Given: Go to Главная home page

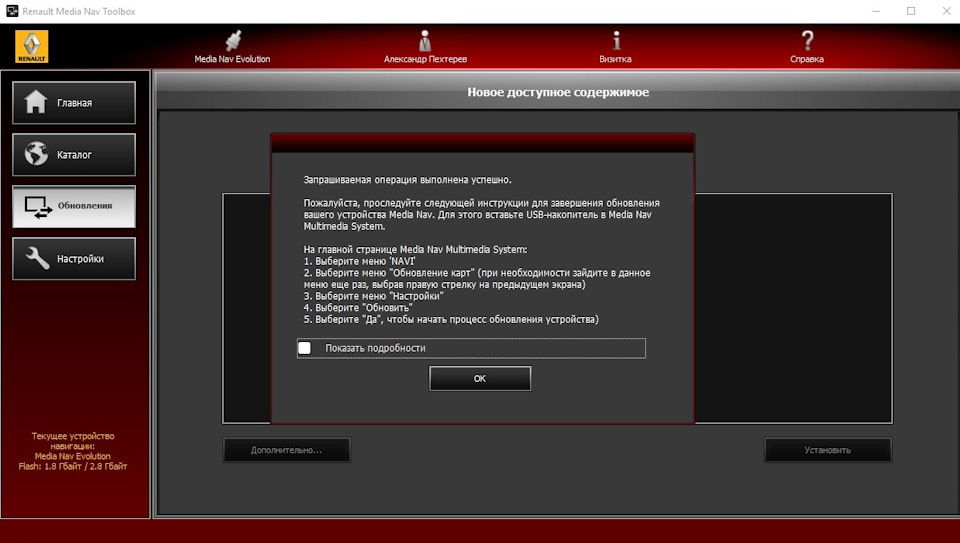Looking at the screenshot, I should (x=74, y=103).
